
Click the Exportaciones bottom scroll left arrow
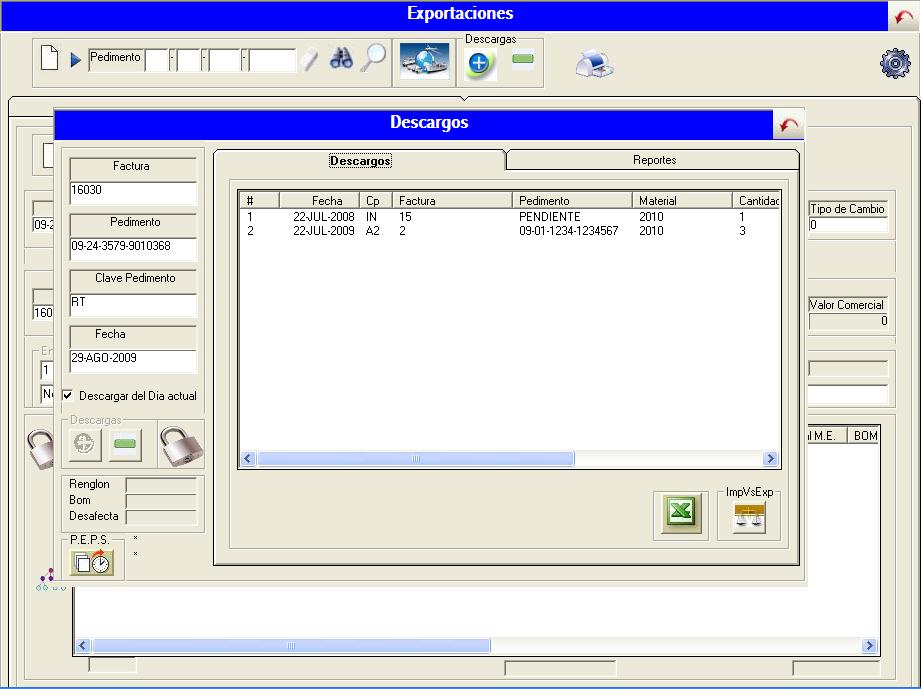tap(83, 646)
